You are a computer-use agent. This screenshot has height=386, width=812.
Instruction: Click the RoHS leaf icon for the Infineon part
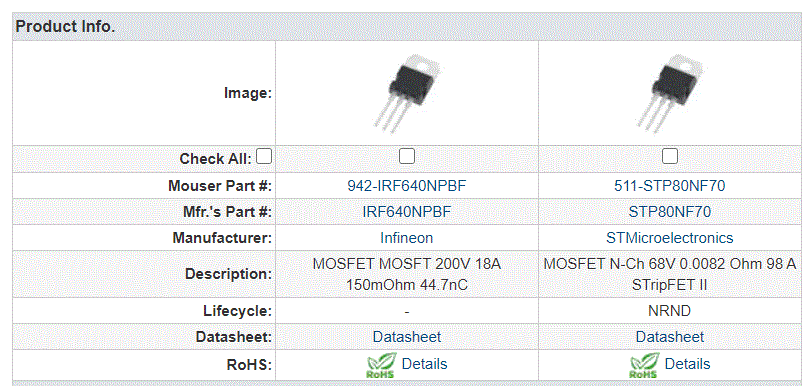pos(382,365)
